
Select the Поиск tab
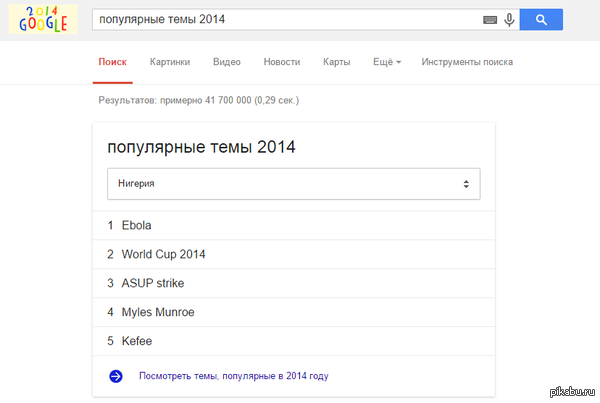(112, 62)
